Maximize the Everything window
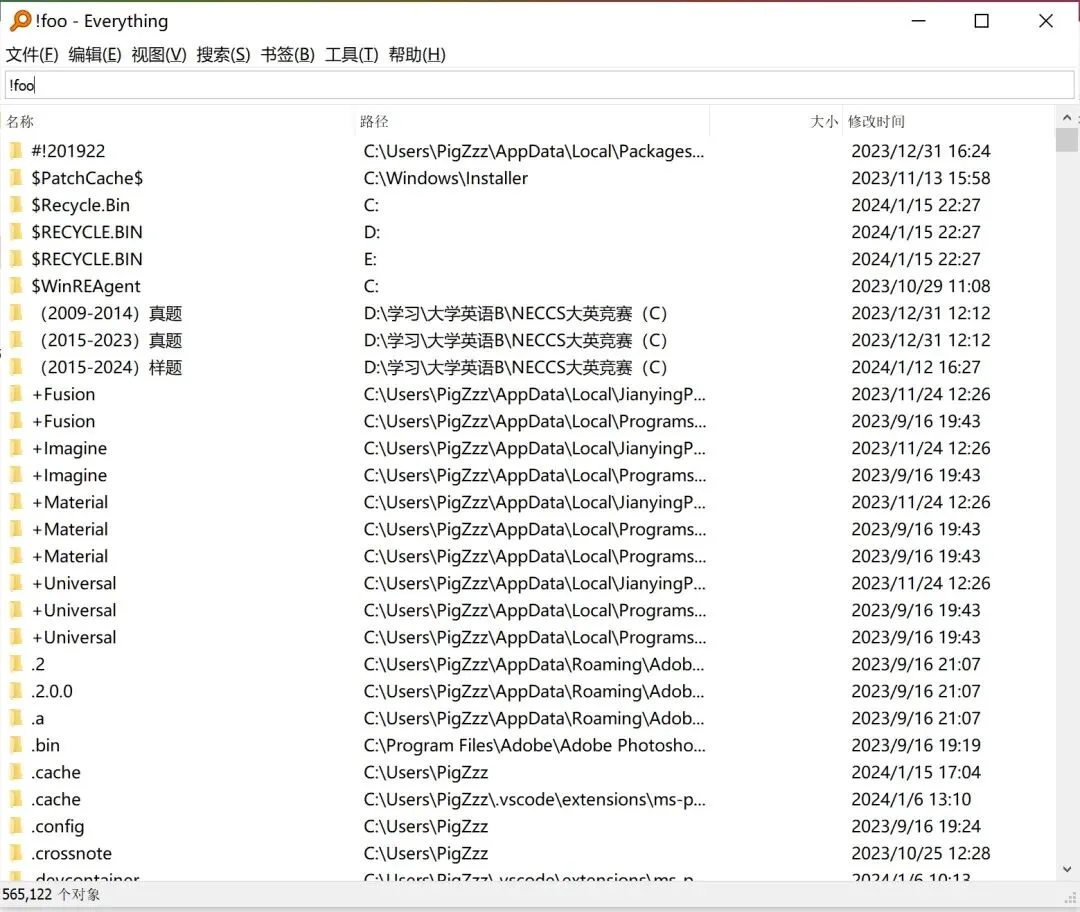The width and height of the screenshot is (1080, 912). (982, 21)
